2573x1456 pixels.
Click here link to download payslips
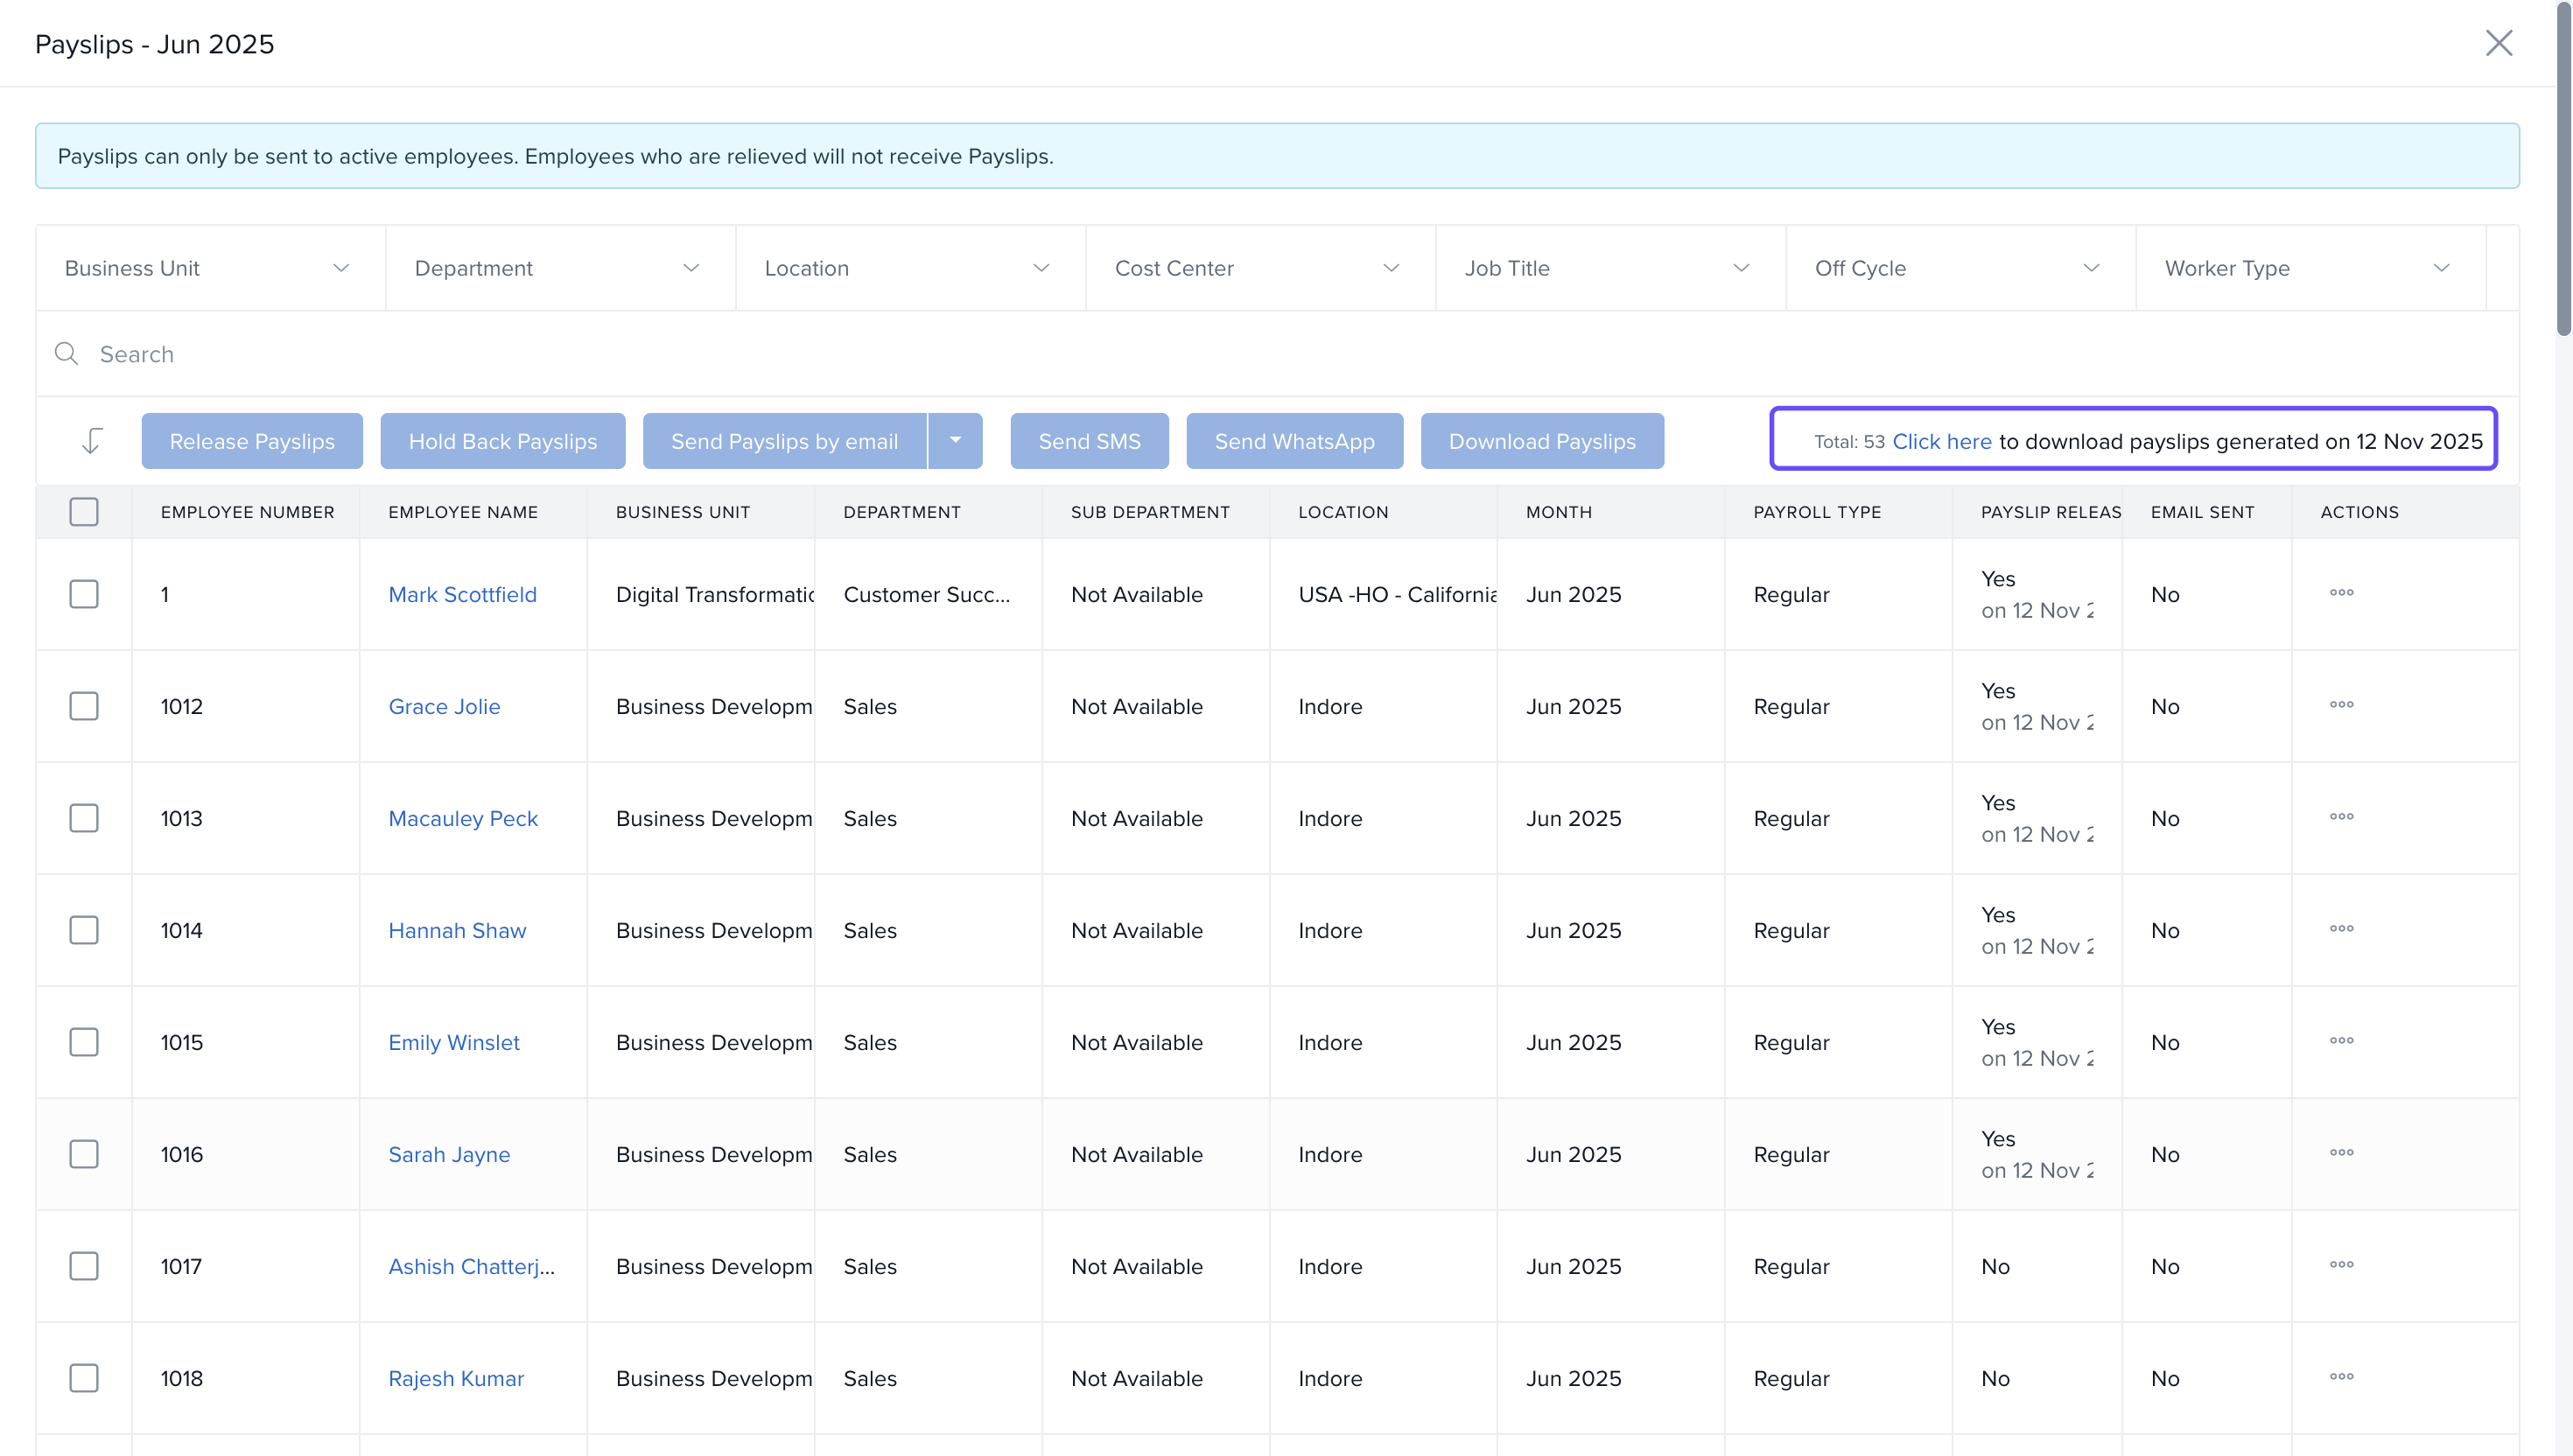point(1941,441)
